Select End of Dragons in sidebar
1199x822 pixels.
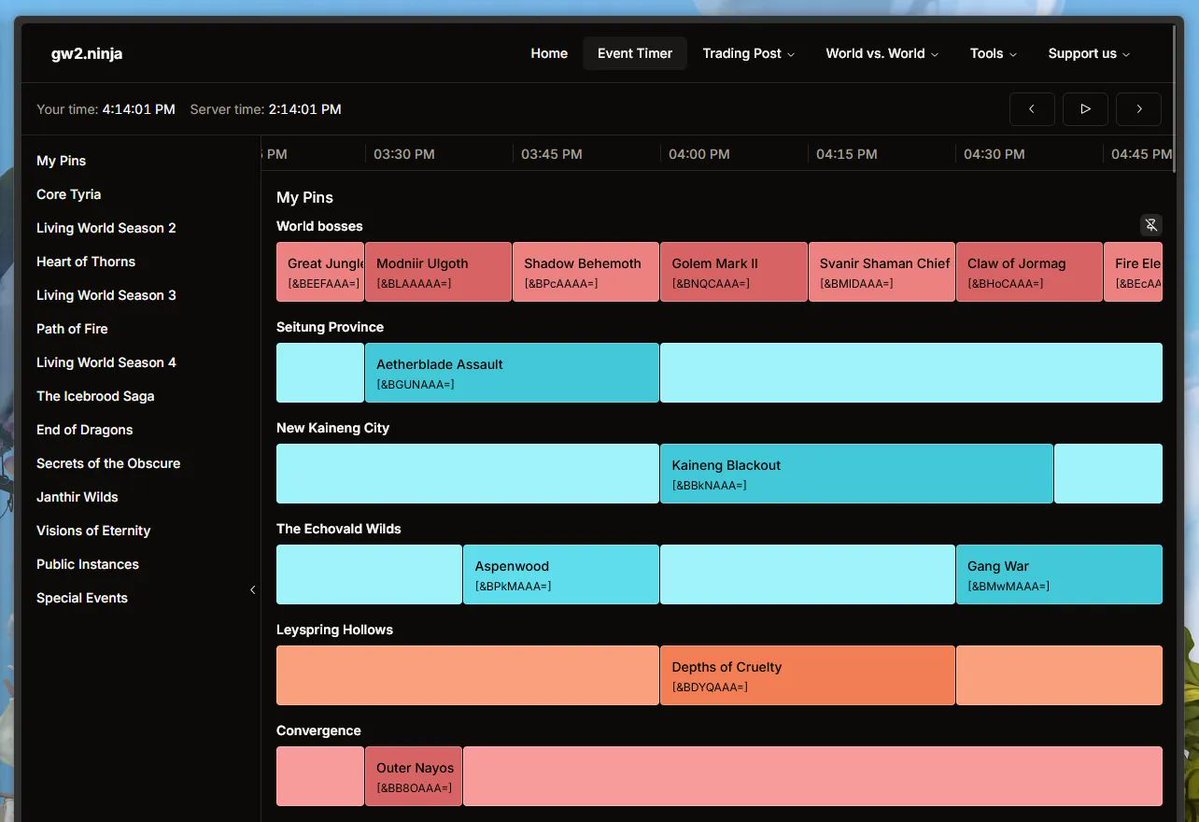[85, 430]
